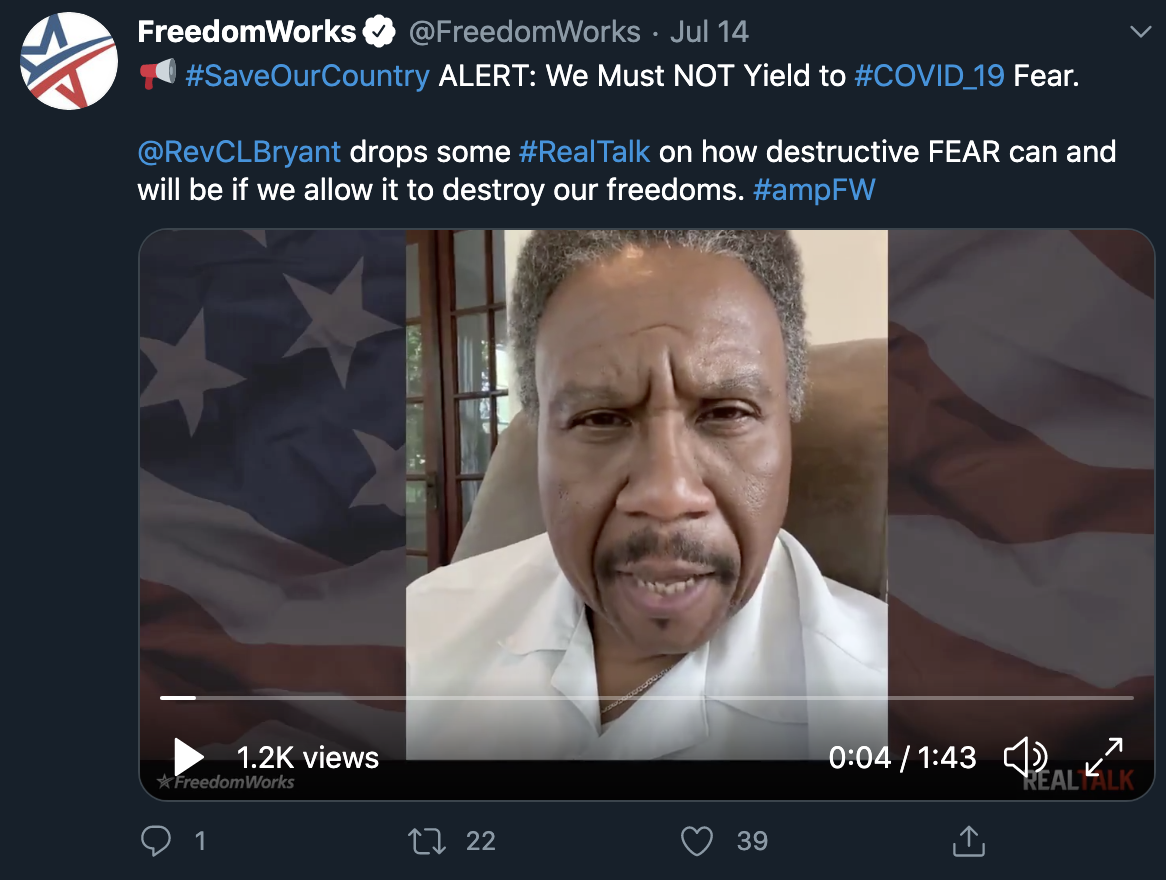Open the @FreedomWorks handle link
1166x880 pixels.
(525, 32)
